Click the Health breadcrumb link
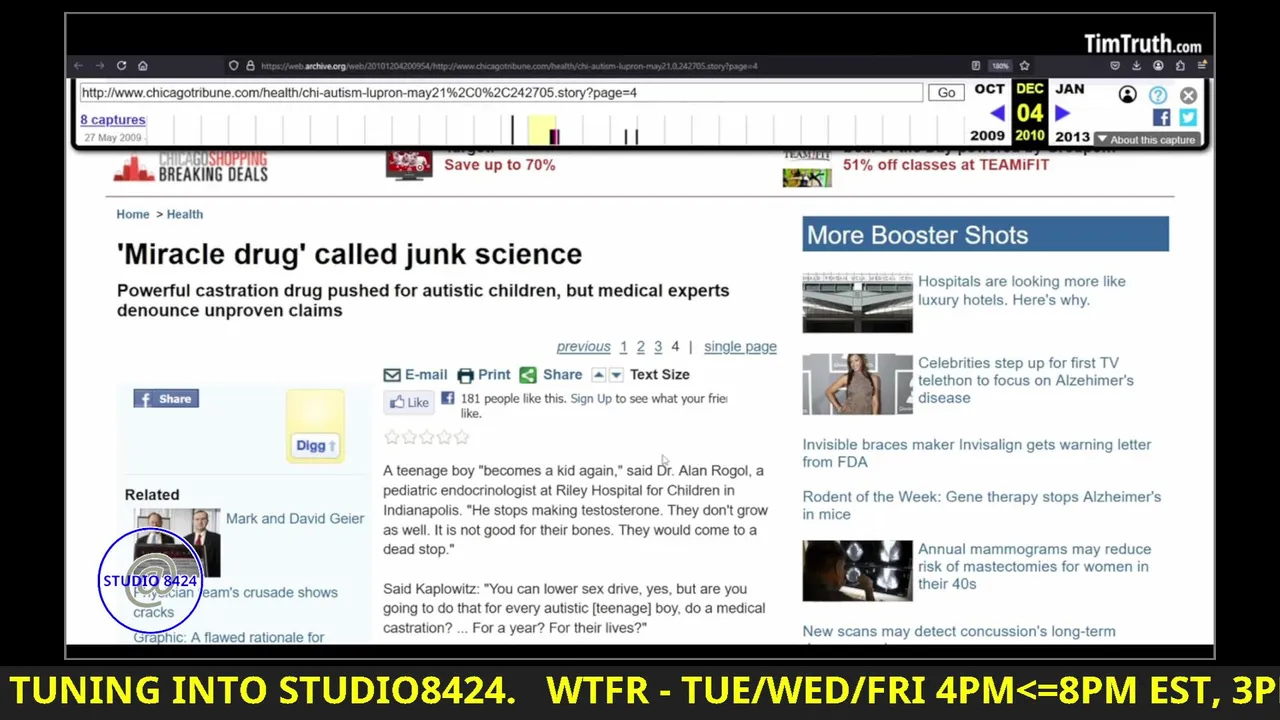Viewport: 1280px width, 720px height. coord(185,214)
